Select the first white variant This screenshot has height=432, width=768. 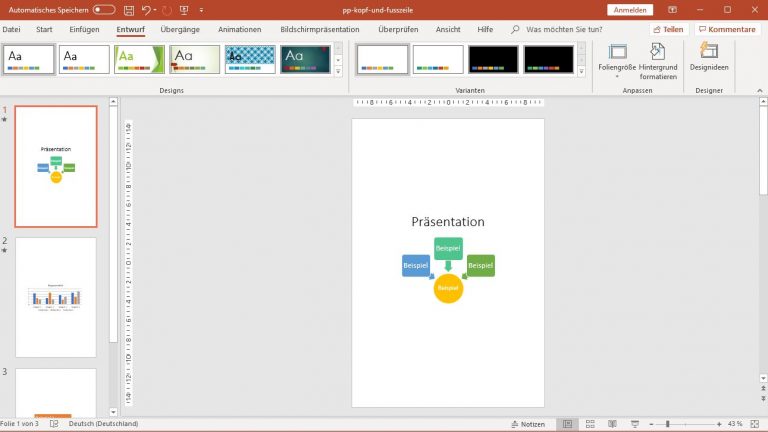[383, 59]
